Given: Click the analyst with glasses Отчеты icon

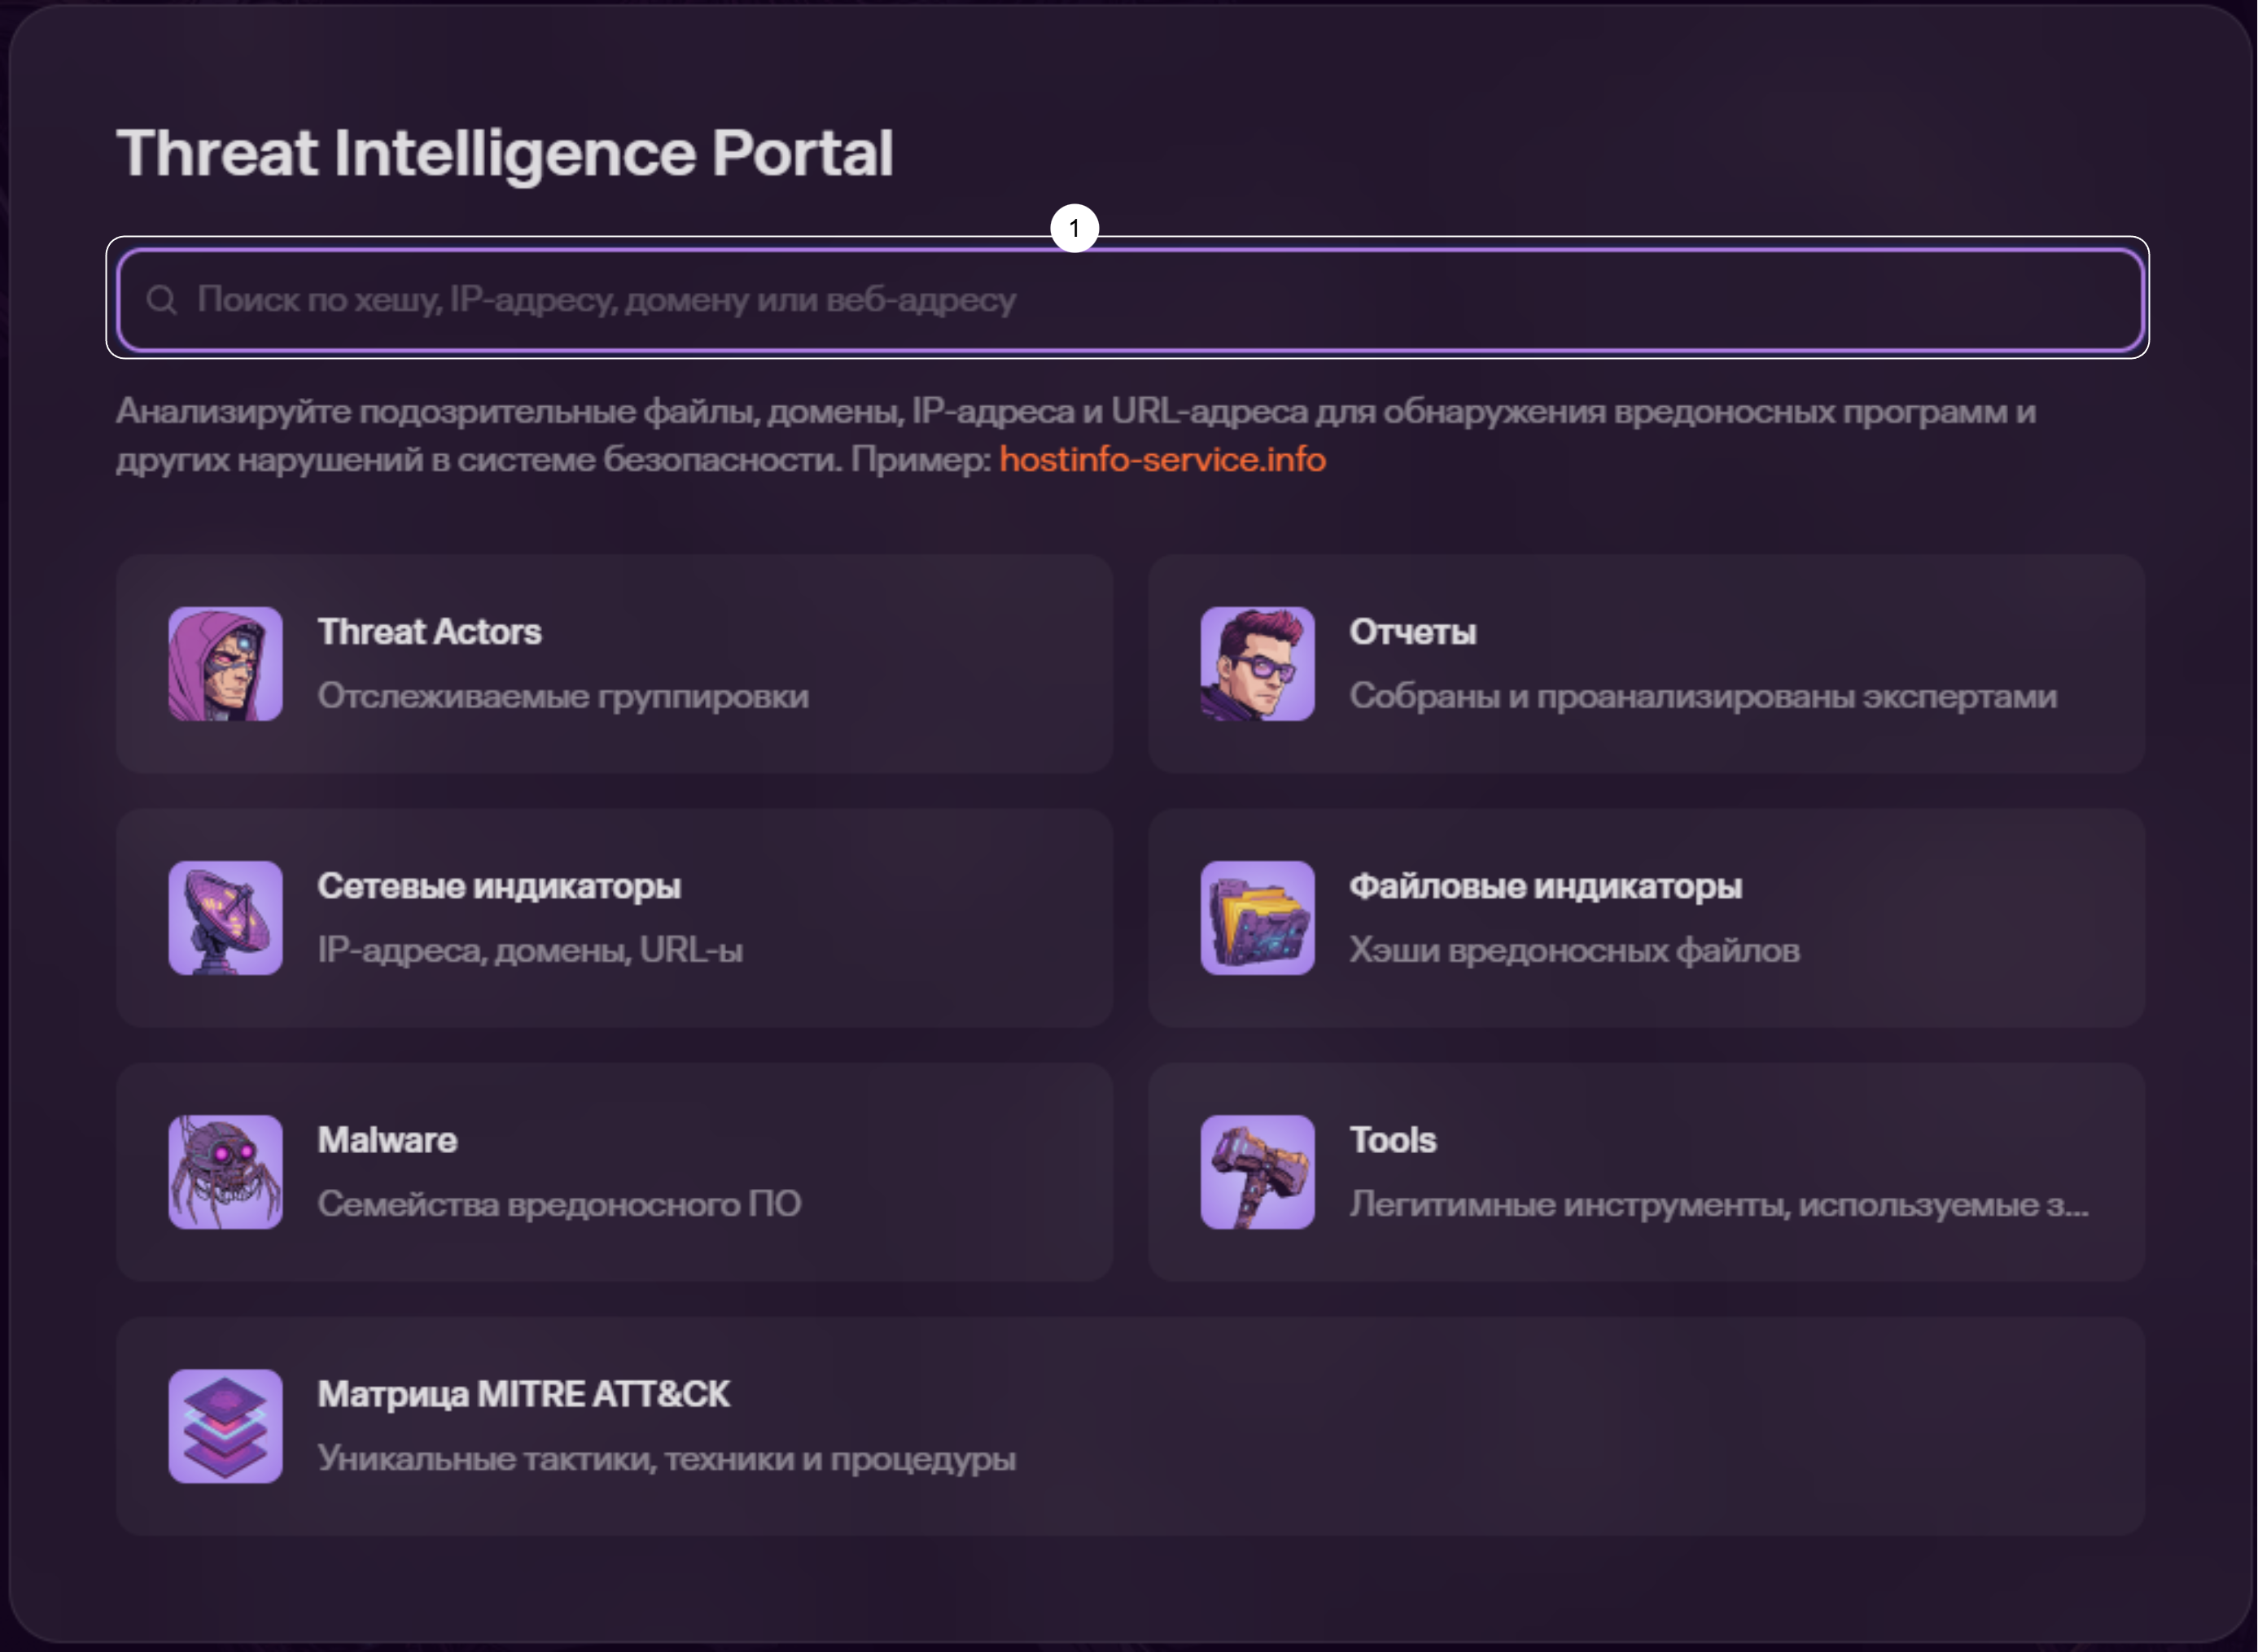Looking at the screenshot, I should click(x=1257, y=664).
